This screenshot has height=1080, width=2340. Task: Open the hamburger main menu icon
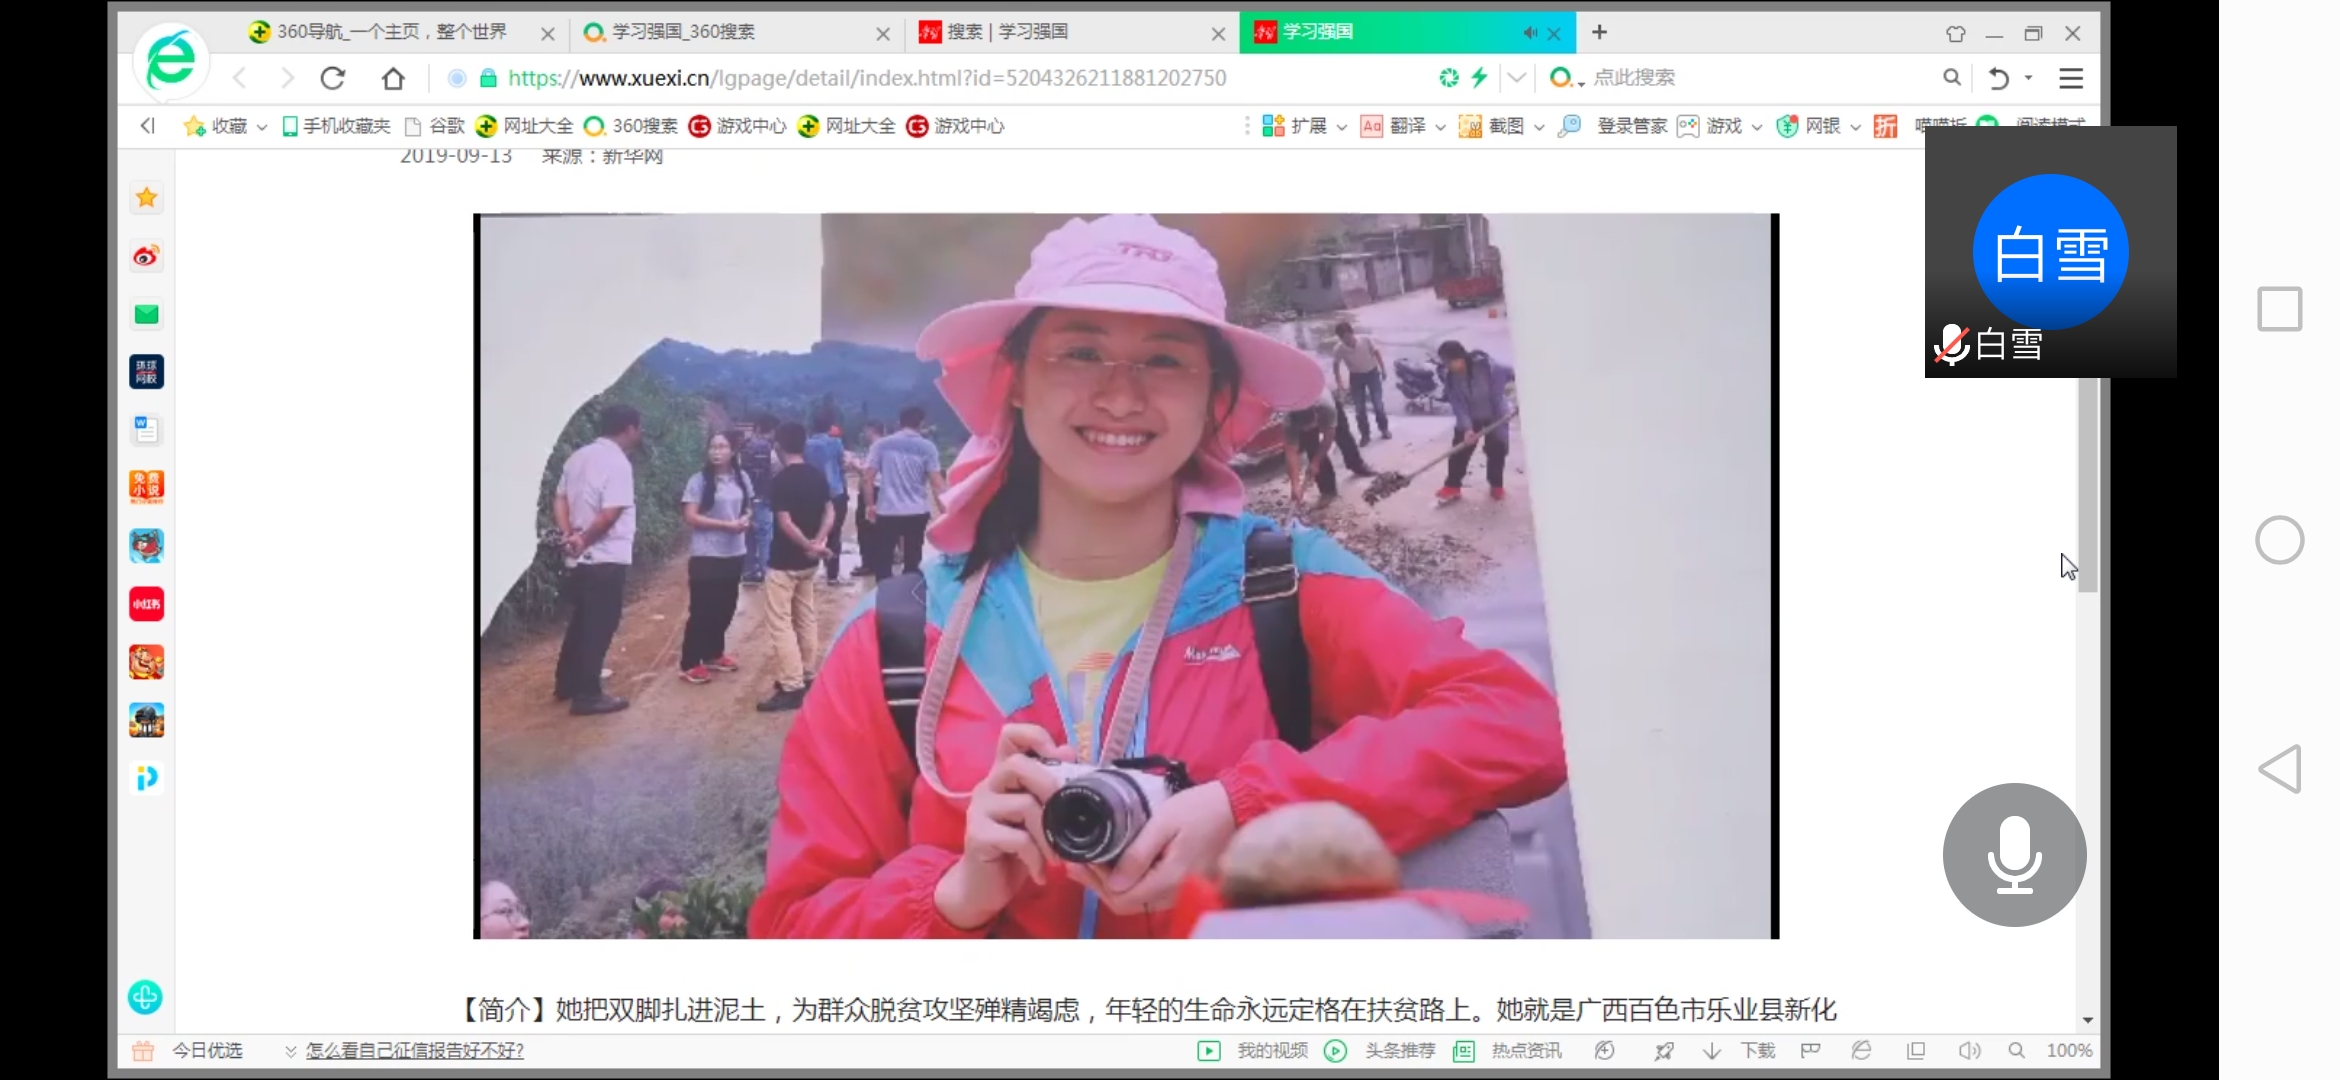tap(2071, 78)
